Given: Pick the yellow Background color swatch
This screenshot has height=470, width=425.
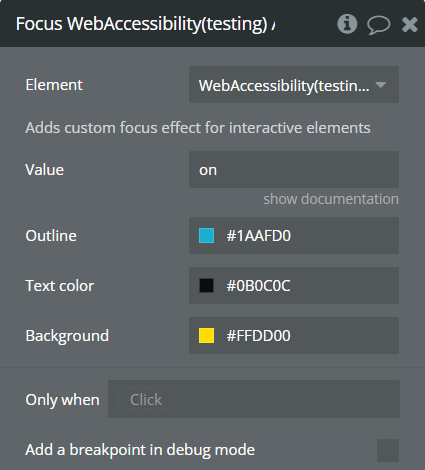Looking at the screenshot, I should (206, 336).
